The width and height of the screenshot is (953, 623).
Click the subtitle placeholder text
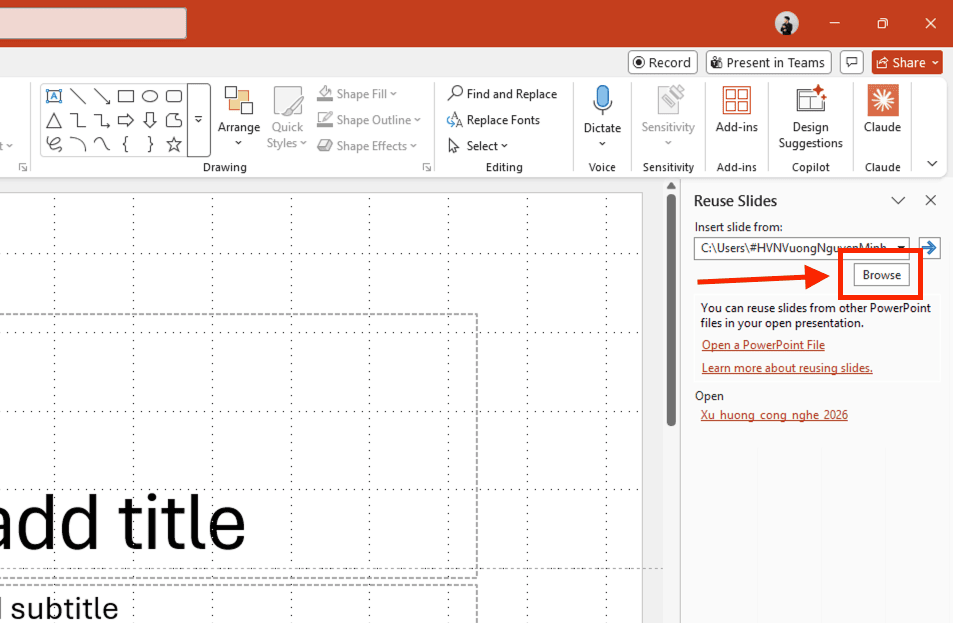click(60, 608)
